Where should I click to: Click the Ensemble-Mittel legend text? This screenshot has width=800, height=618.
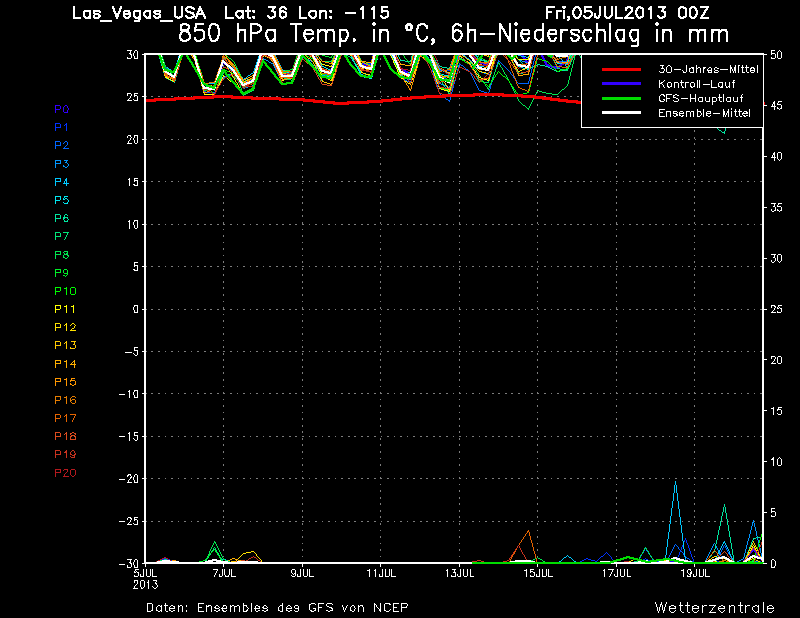(x=704, y=113)
